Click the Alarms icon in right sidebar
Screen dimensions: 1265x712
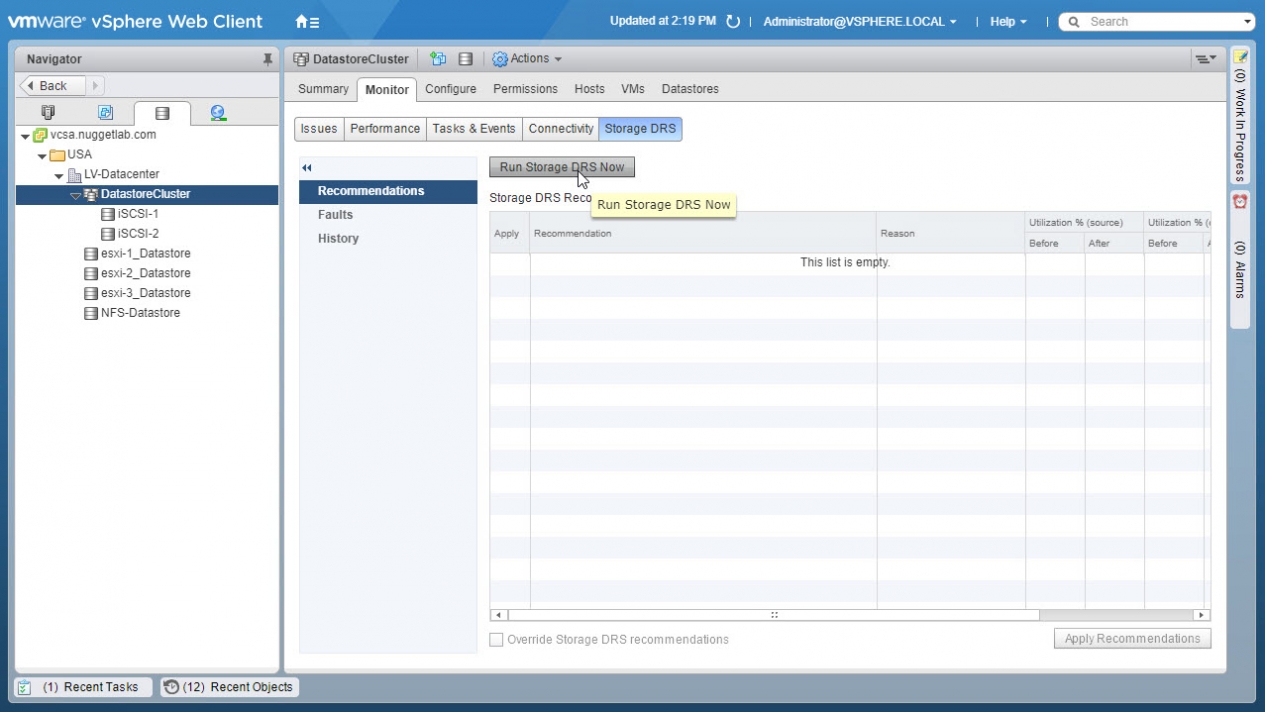(x=1240, y=201)
